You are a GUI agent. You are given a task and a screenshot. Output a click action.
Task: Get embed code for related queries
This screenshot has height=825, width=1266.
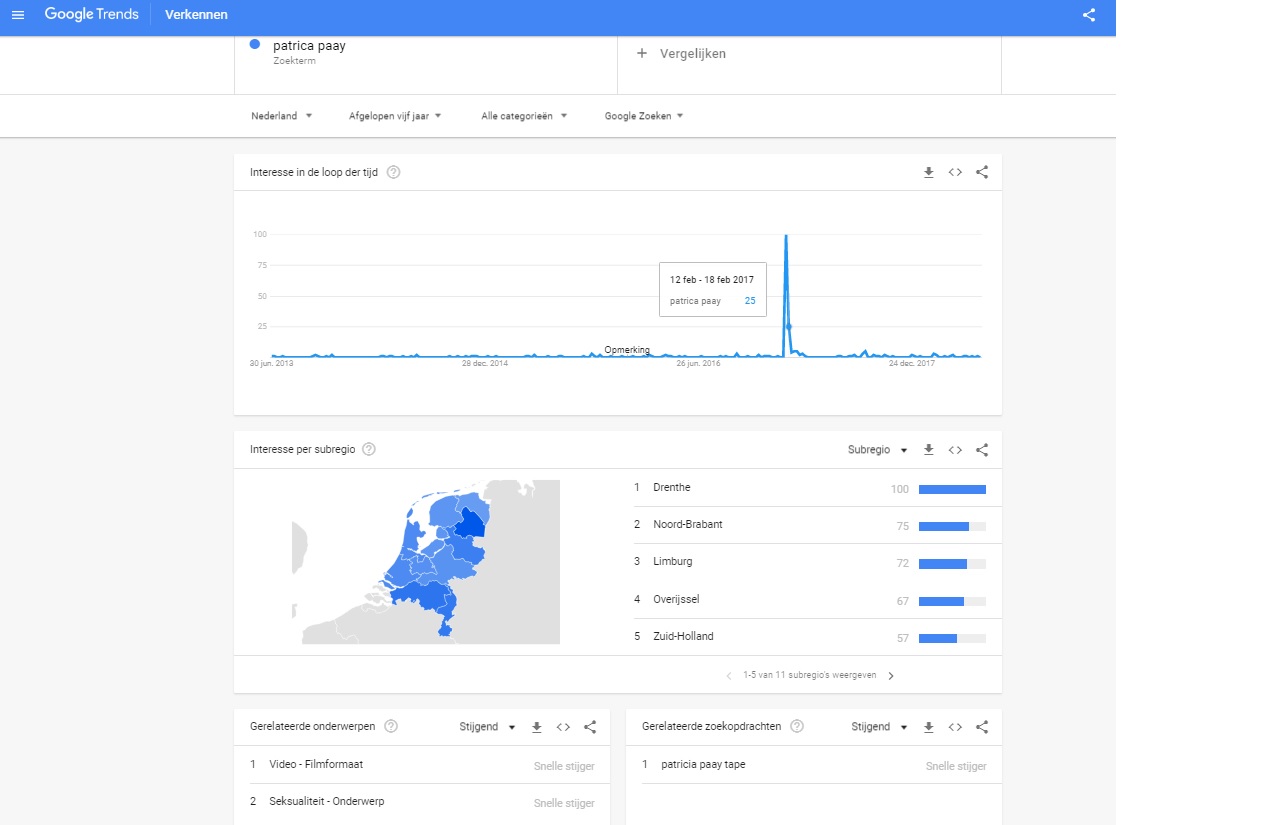click(955, 727)
